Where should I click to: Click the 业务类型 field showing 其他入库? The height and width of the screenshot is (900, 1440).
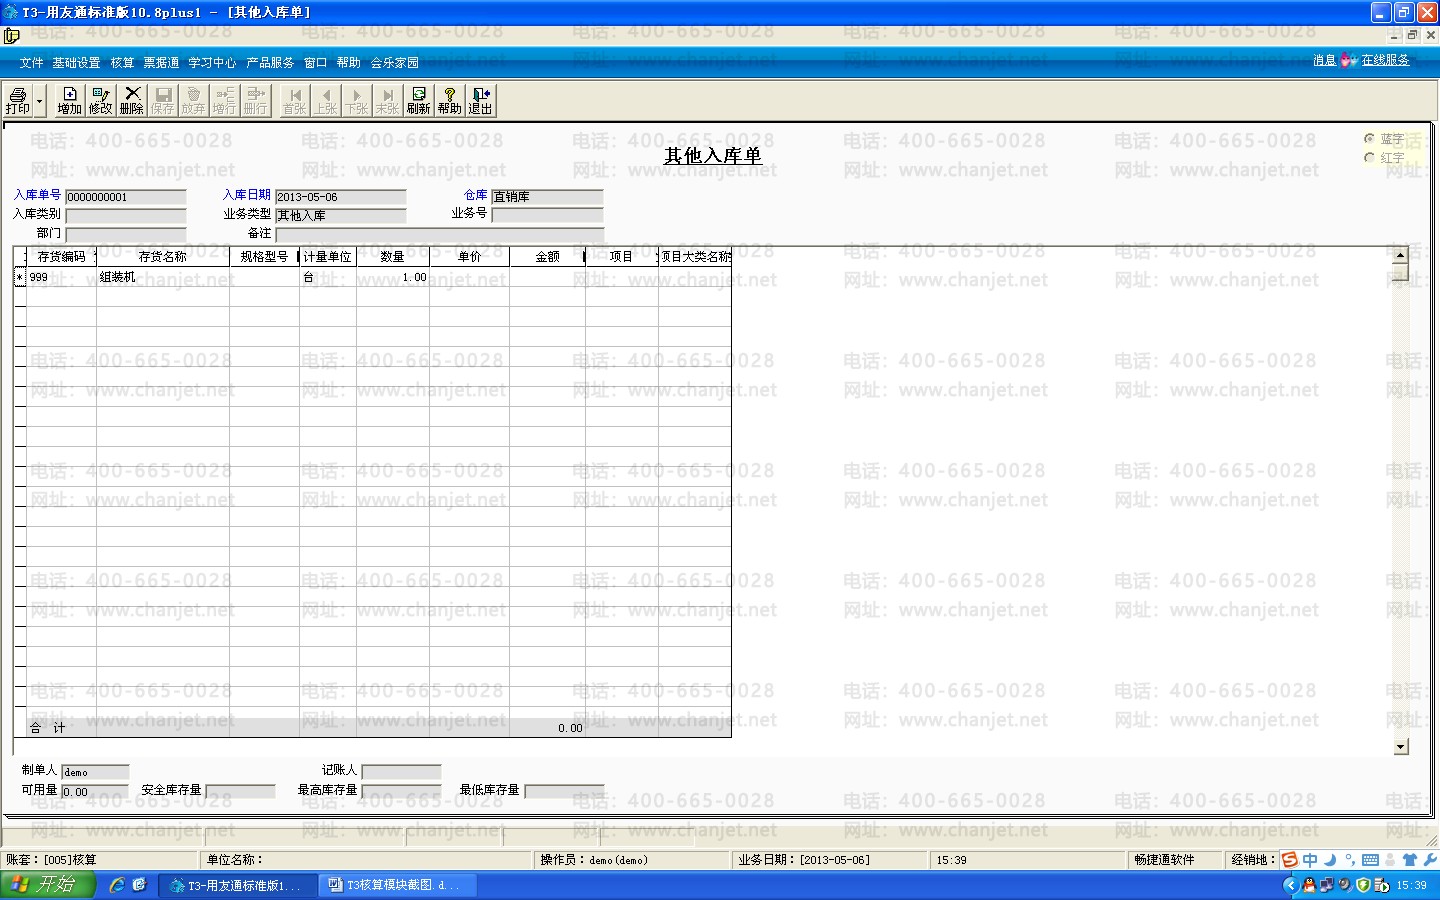(341, 215)
